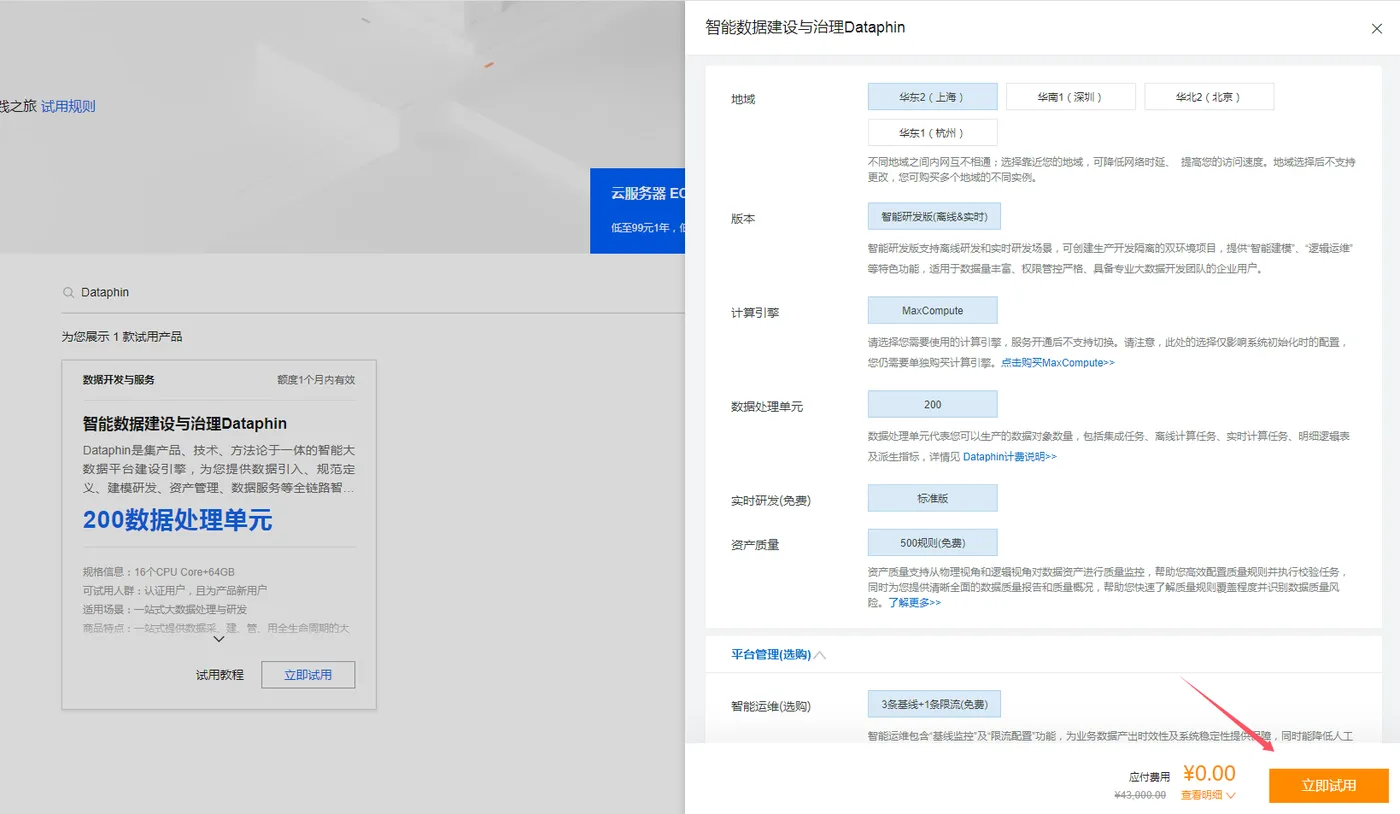Screen dimensions: 1400x814
Task: Choose 标准版 for real-time development
Action: click(933, 498)
